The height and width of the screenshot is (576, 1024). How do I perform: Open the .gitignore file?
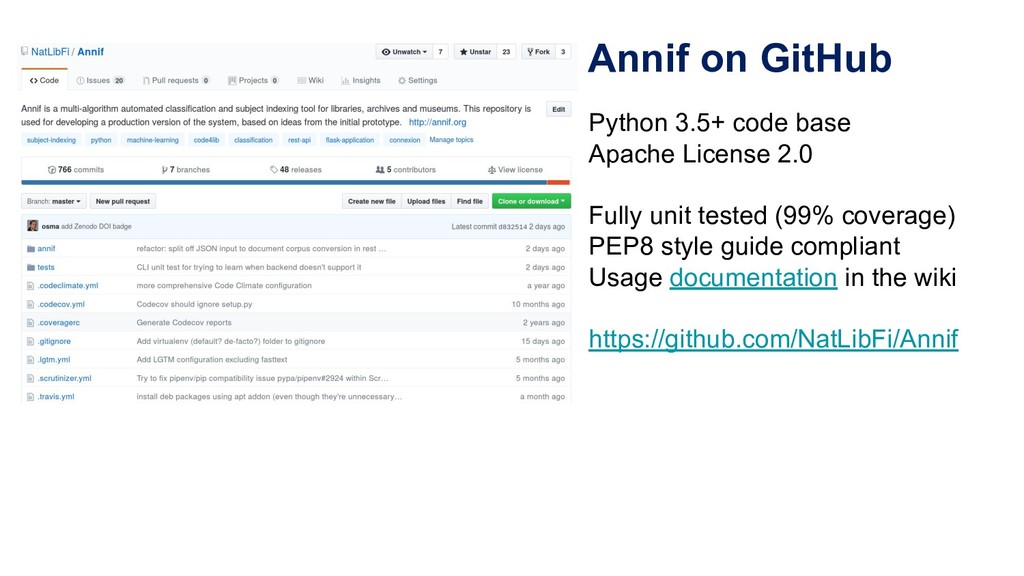(x=54, y=342)
